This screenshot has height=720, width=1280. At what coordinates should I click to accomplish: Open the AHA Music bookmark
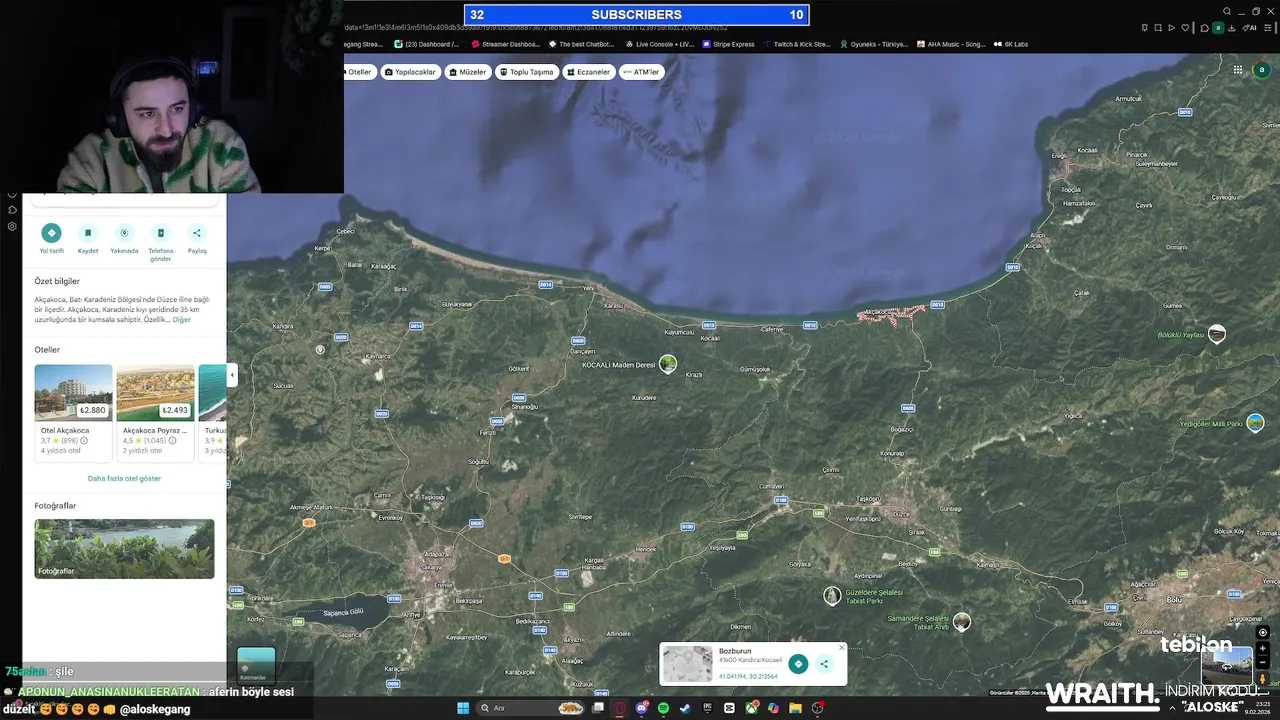pos(951,44)
